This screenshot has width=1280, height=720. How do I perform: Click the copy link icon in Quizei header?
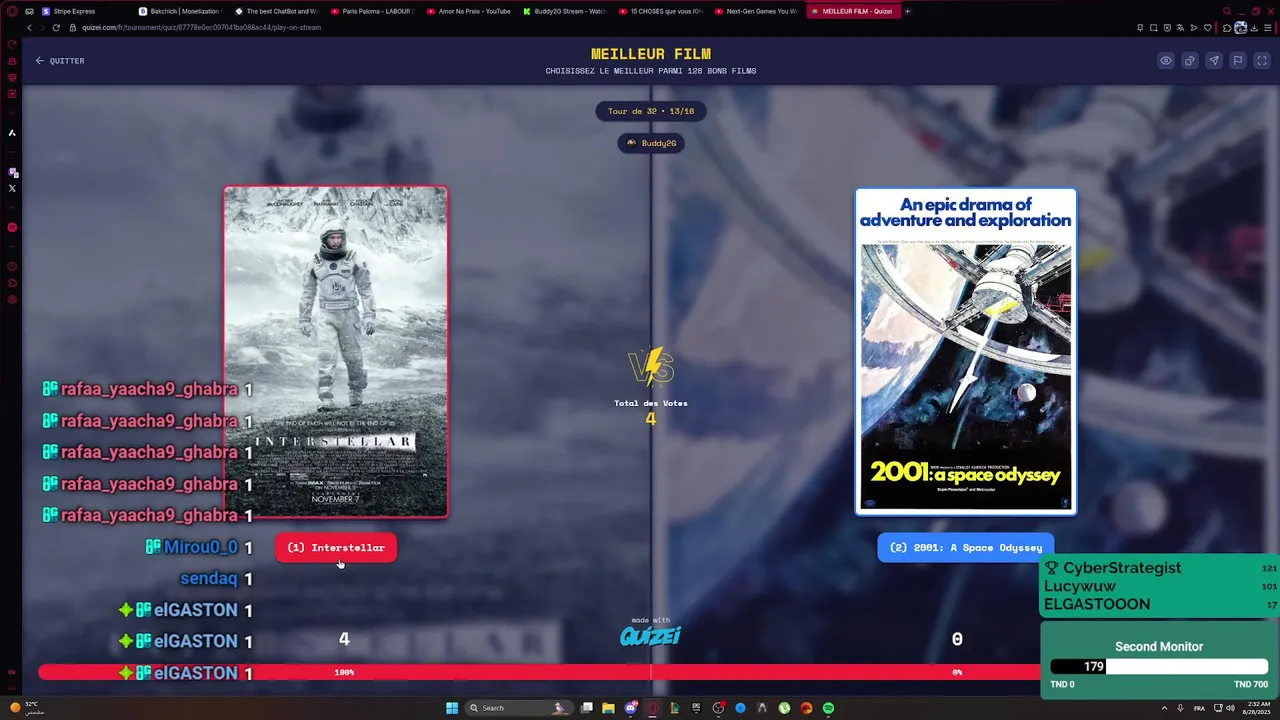click(1190, 61)
